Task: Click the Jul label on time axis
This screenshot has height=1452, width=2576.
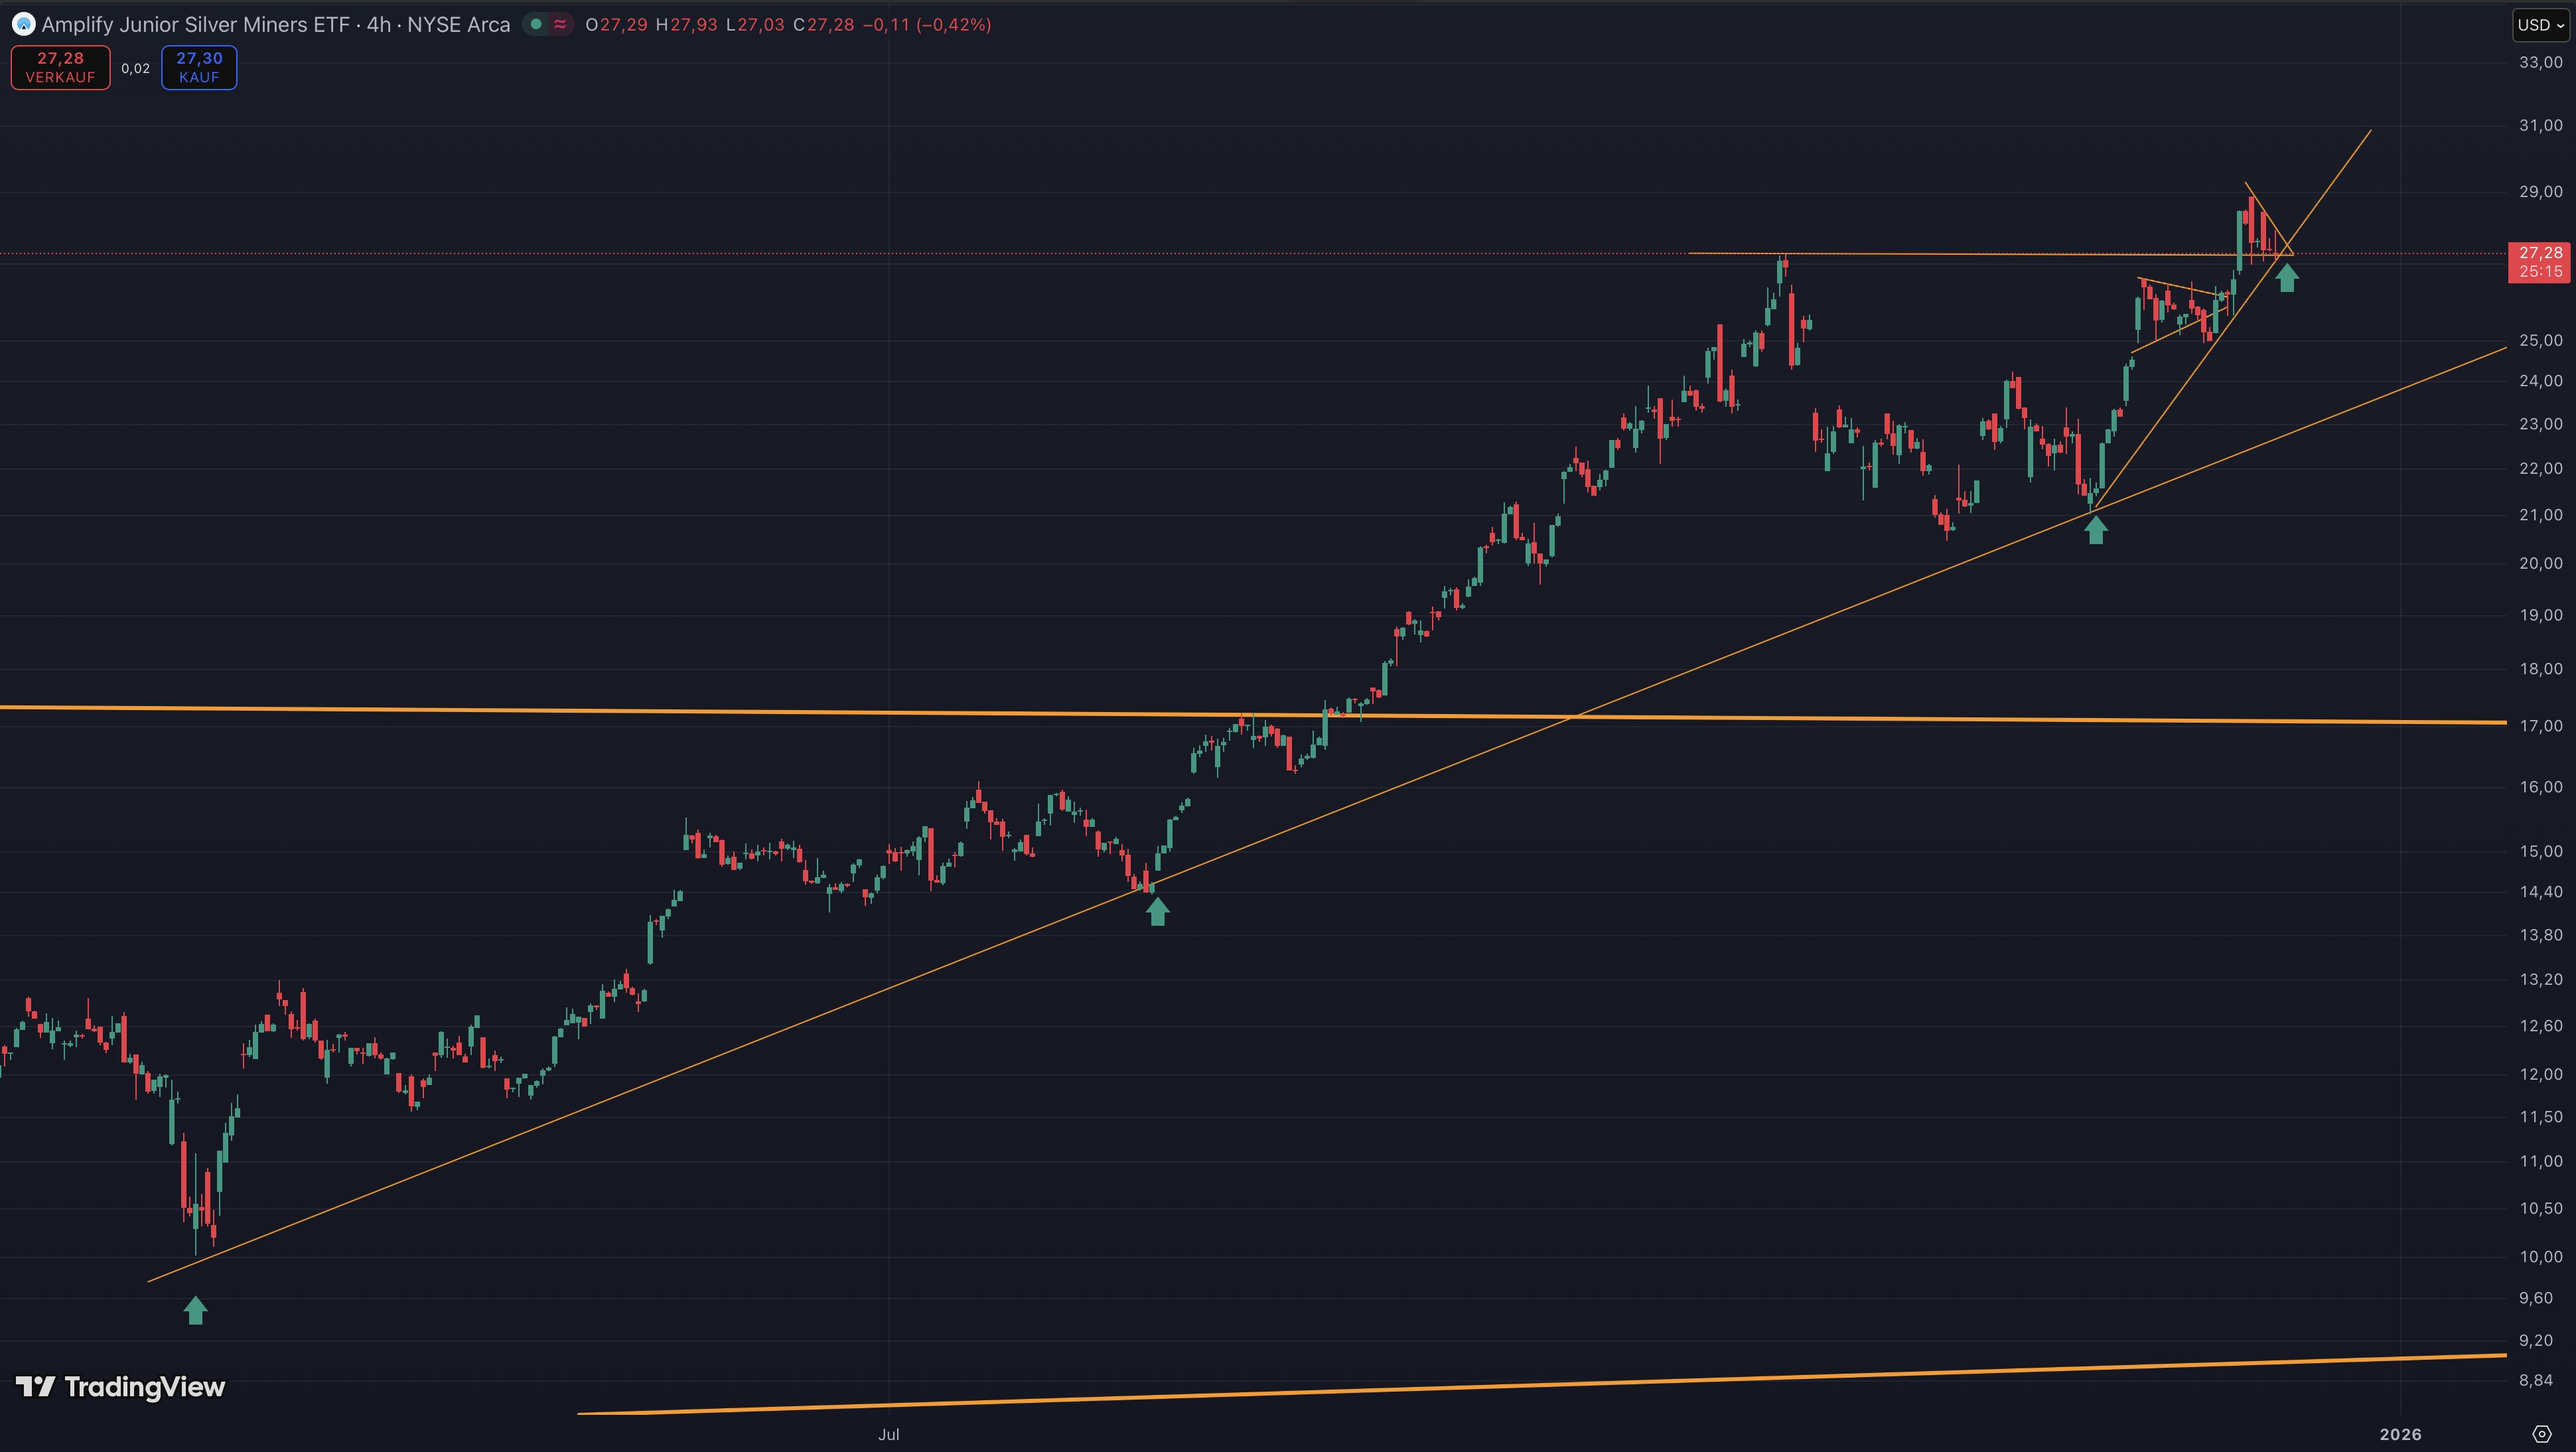Action: pos(888,1434)
